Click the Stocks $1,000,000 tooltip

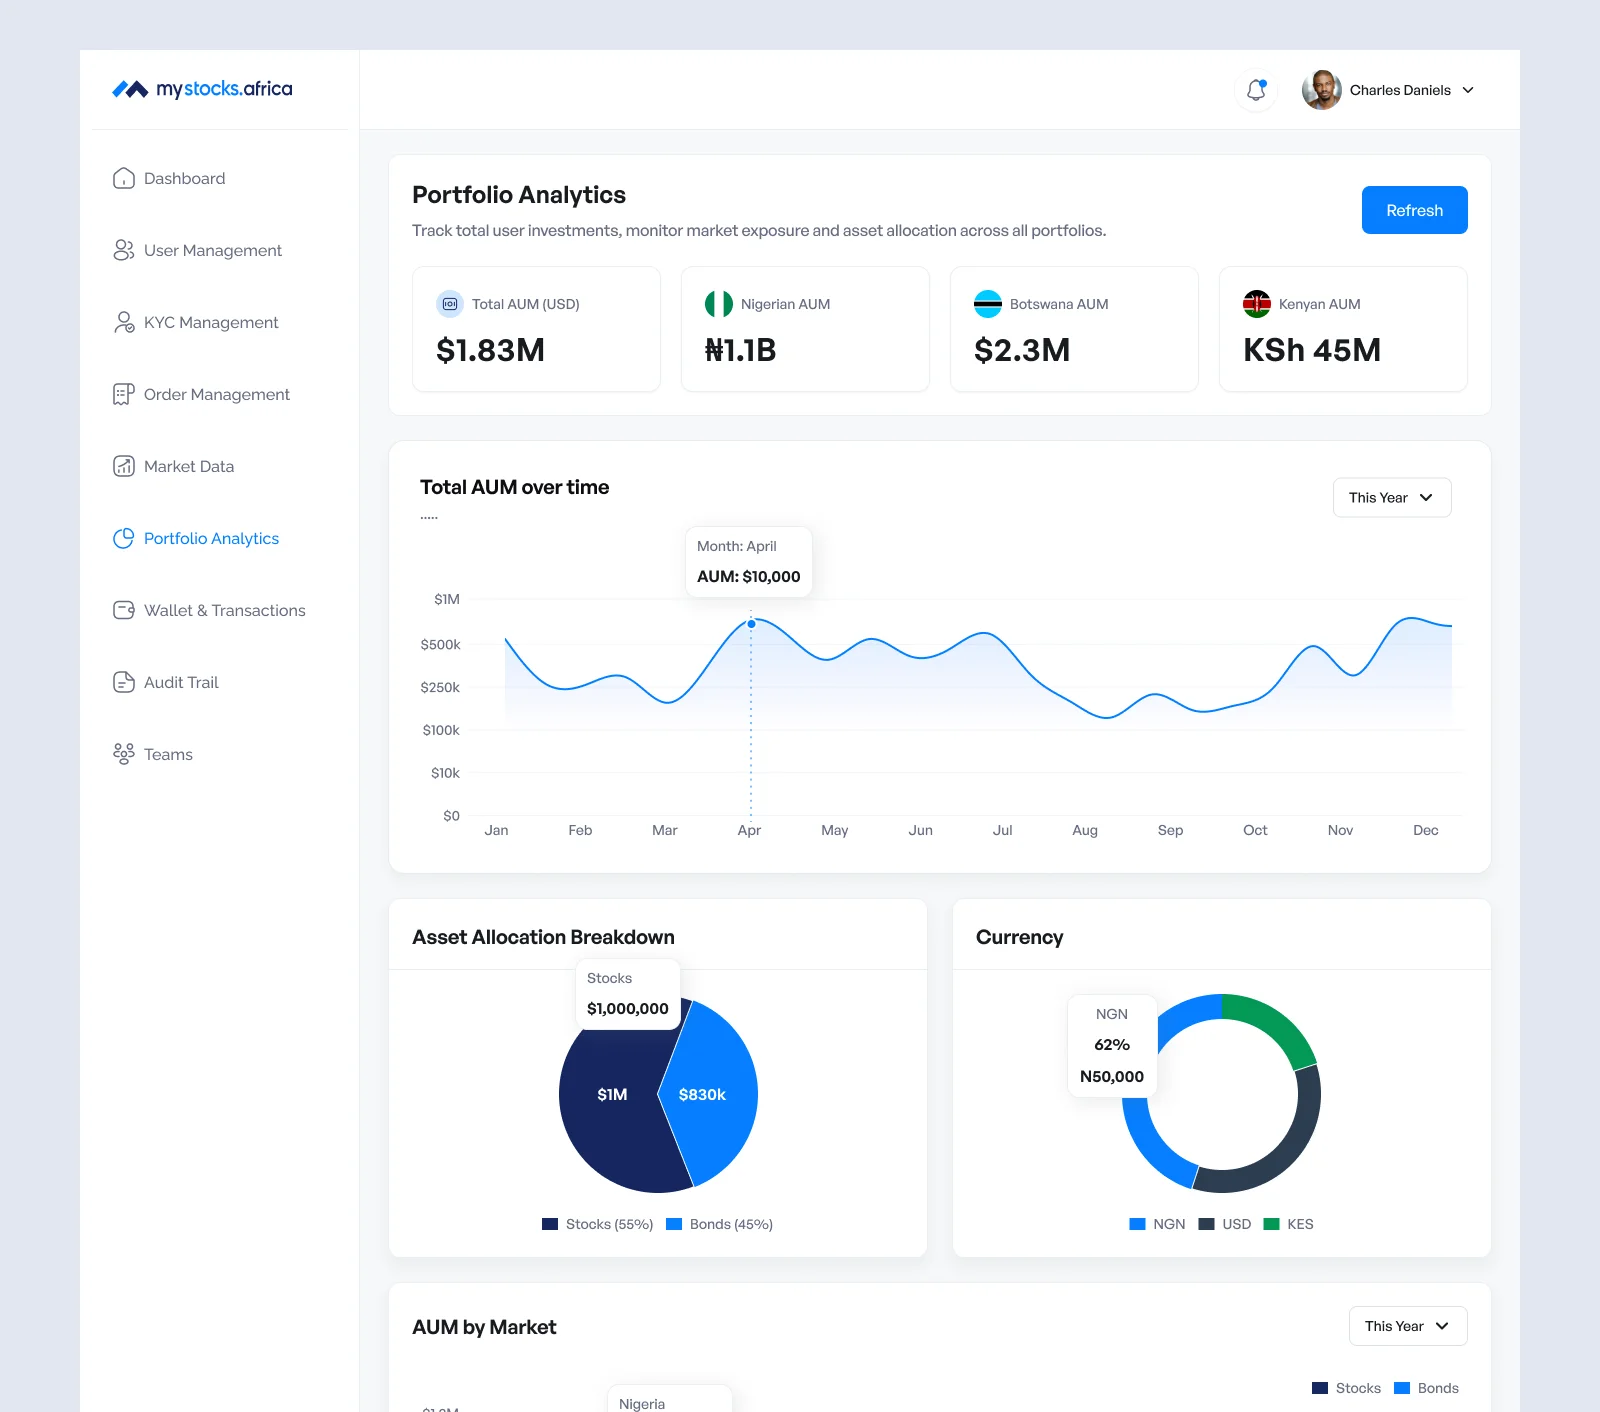click(628, 994)
